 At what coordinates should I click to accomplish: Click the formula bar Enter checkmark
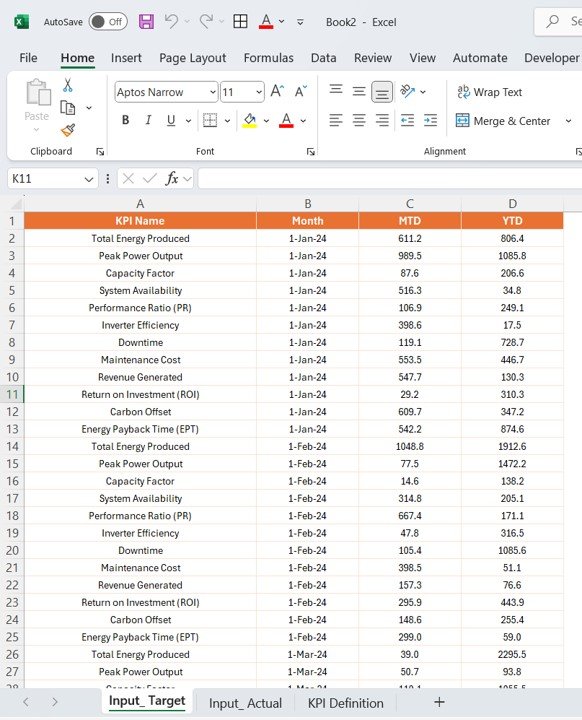149,179
